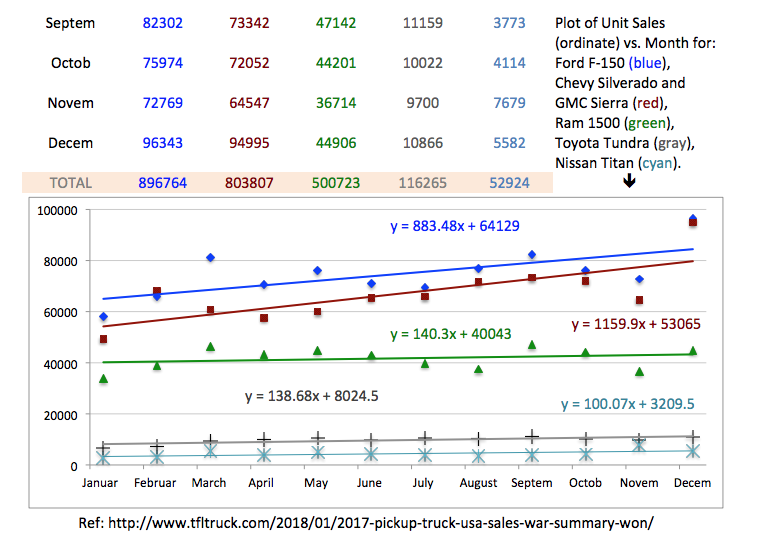The width and height of the screenshot is (758, 541).
Task: Select the red square data point for November
Action: pos(639,300)
